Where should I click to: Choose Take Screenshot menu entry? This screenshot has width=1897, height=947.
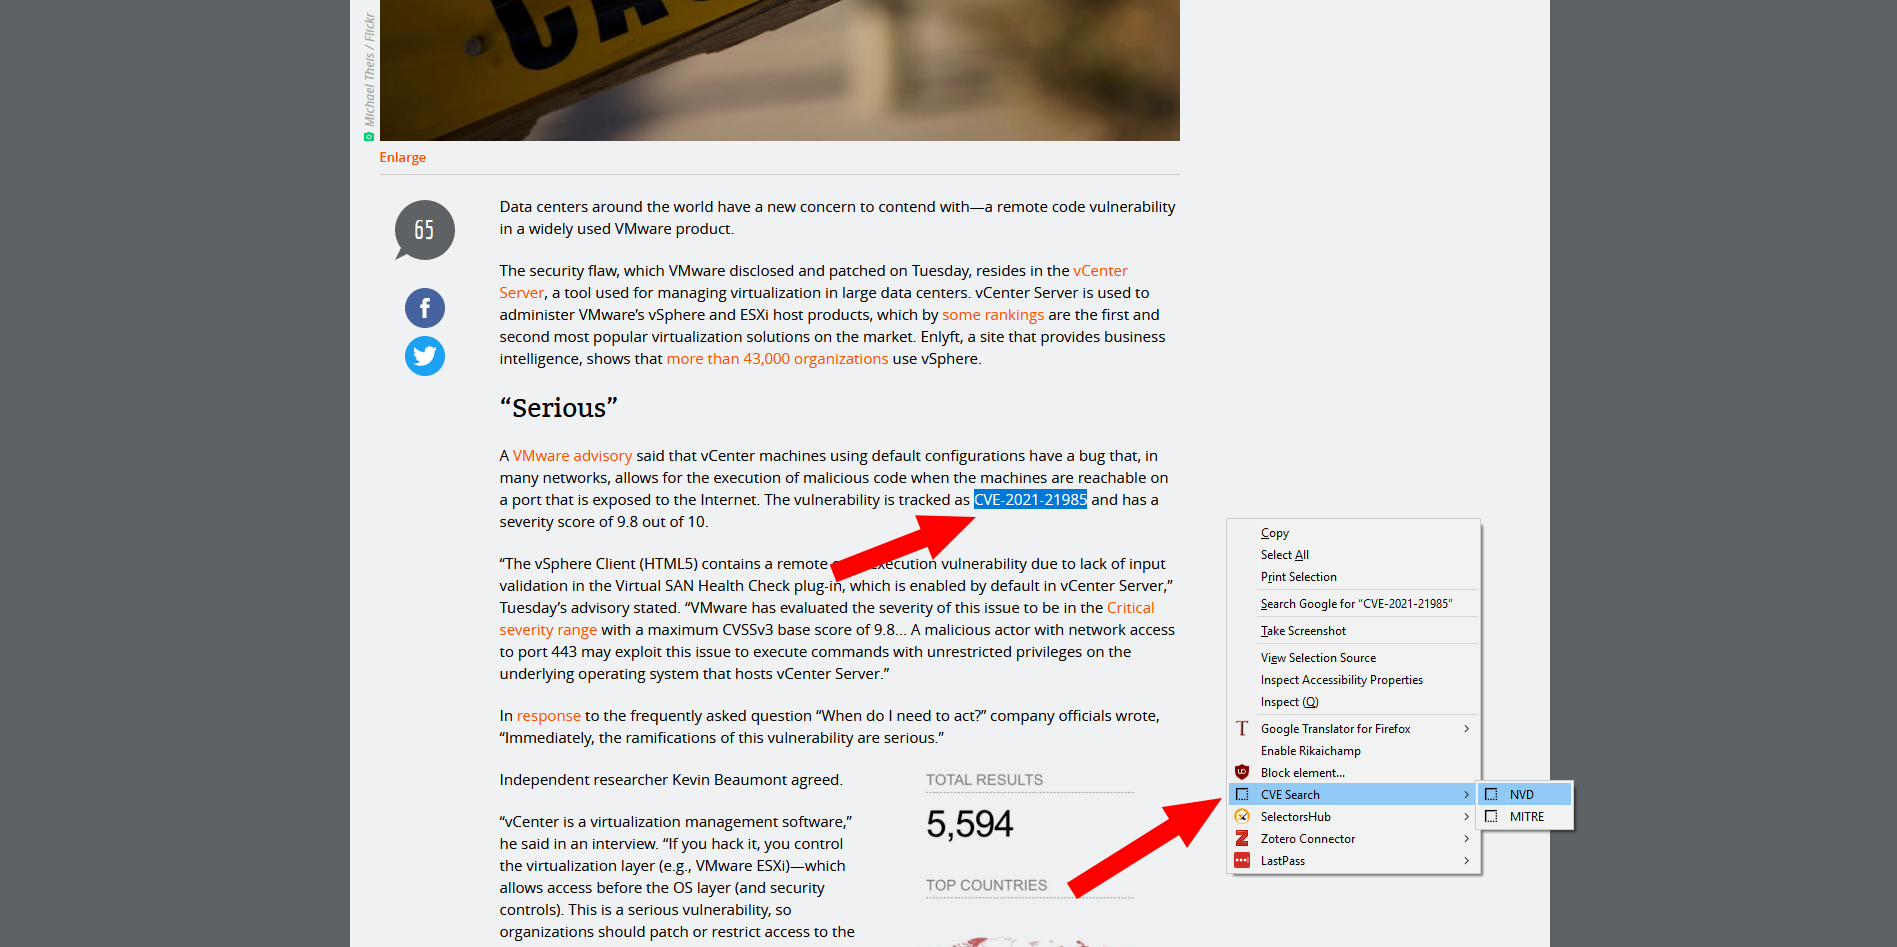(x=1354, y=631)
